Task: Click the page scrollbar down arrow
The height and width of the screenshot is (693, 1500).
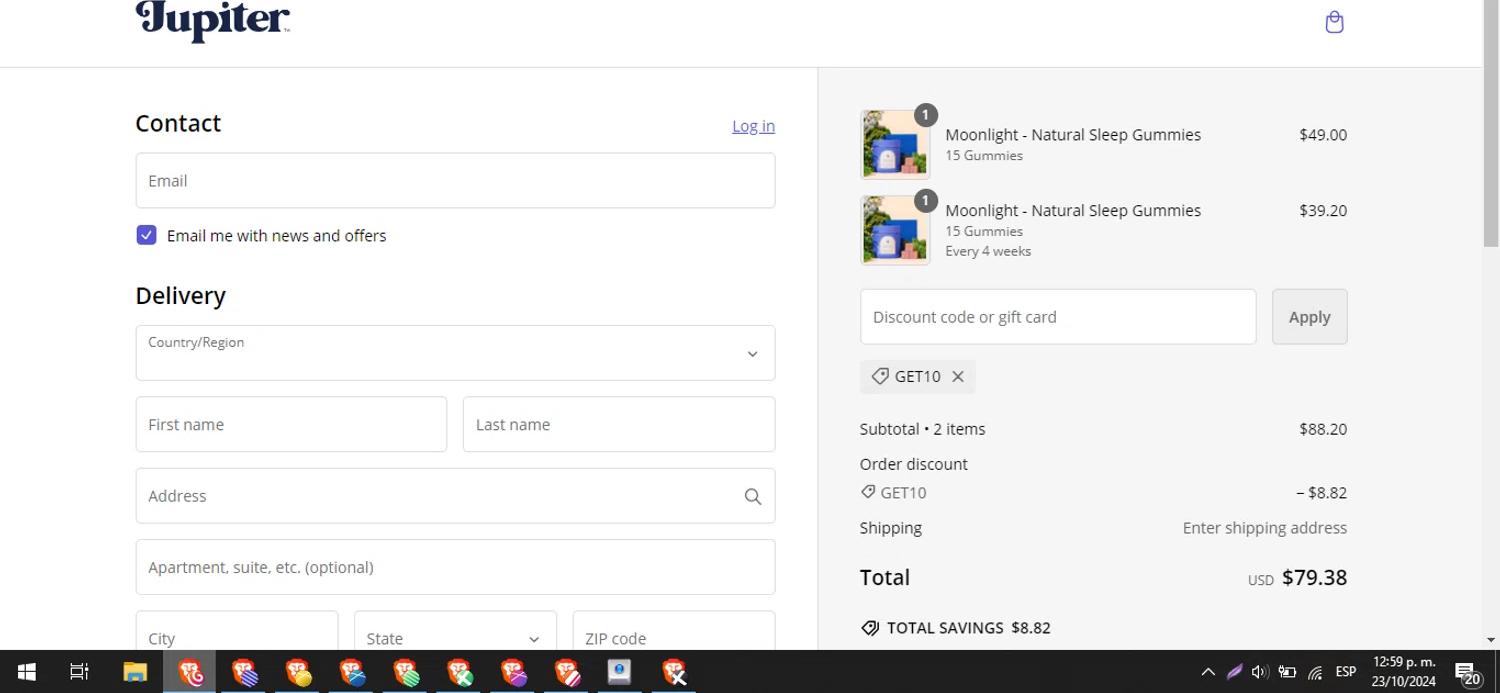Action: (x=1491, y=640)
